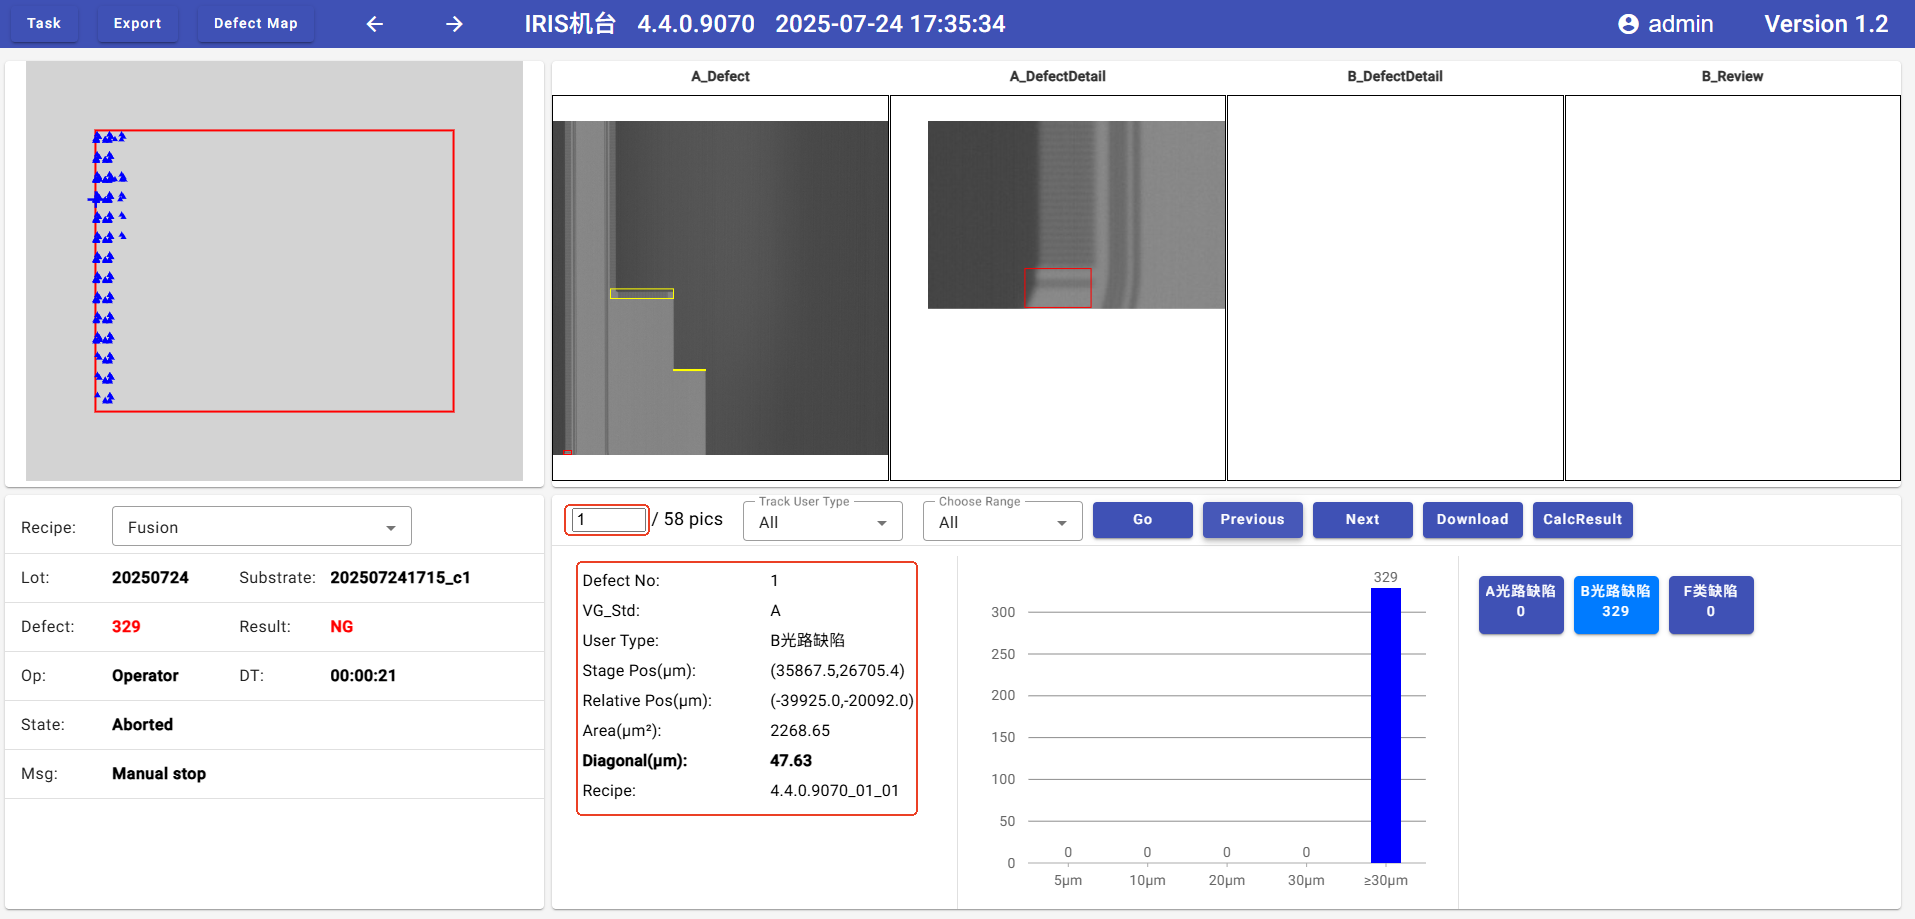The width and height of the screenshot is (1915, 919).
Task: Expand the Choose Range dropdown
Action: click(x=1002, y=522)
